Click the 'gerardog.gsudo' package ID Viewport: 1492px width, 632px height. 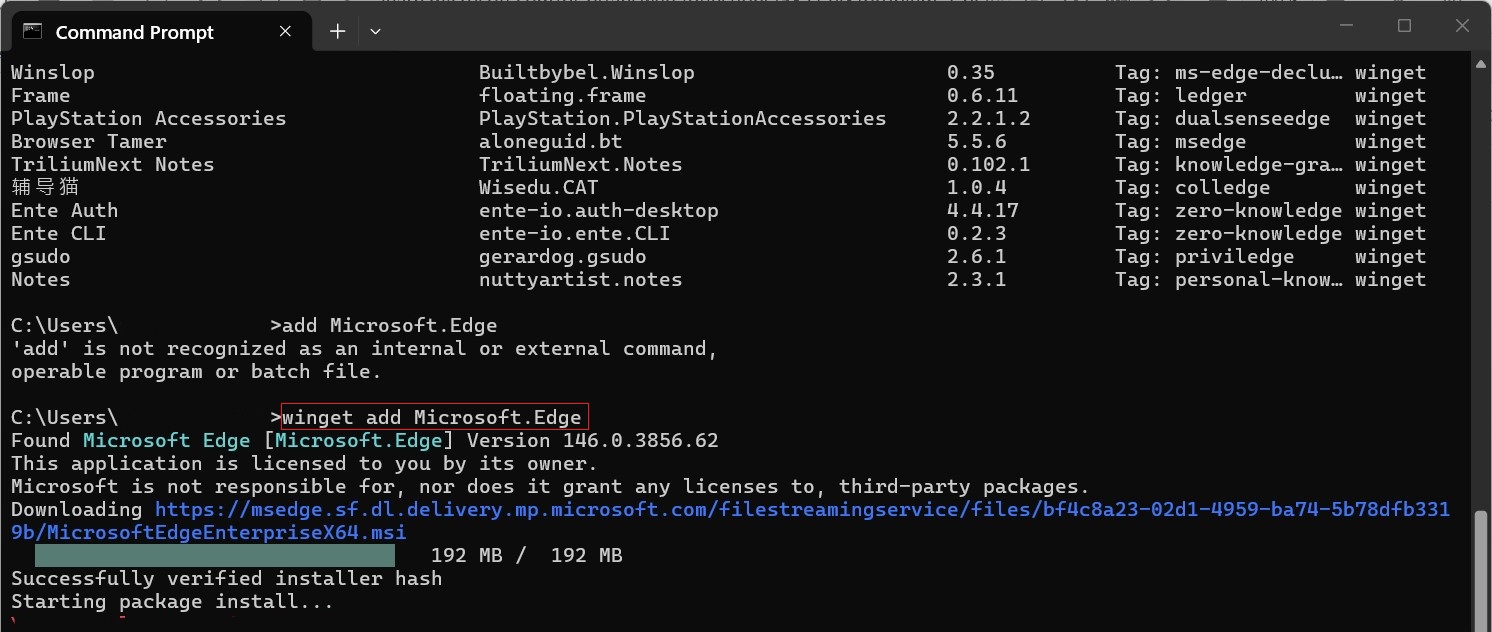tap(563, 257)
